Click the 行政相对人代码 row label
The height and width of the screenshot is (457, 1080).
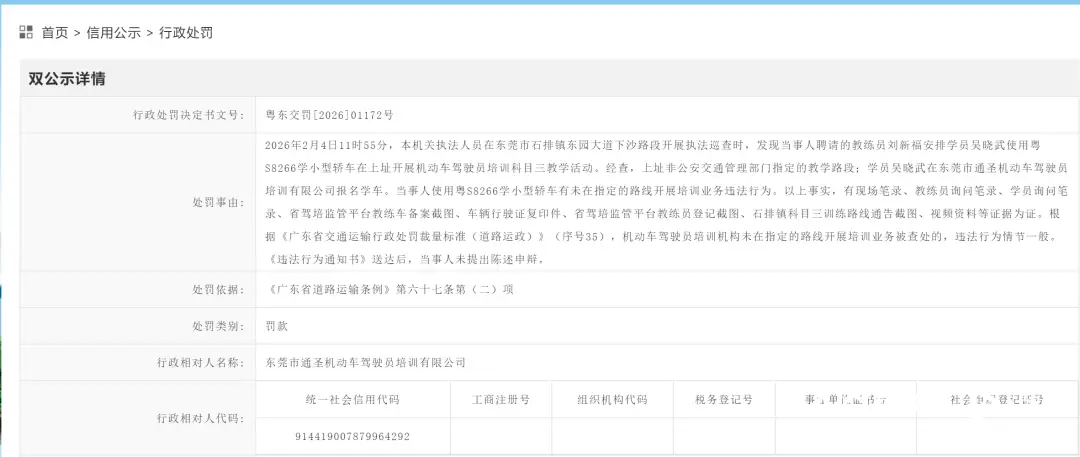coord(200,418)
